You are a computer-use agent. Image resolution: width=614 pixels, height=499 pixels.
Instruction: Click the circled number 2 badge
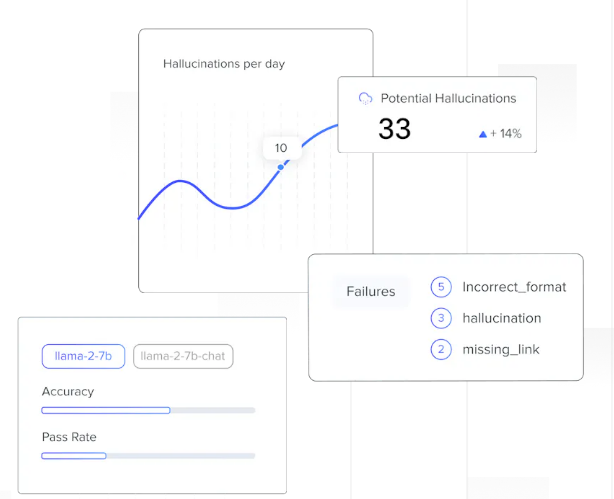[441, 349]
